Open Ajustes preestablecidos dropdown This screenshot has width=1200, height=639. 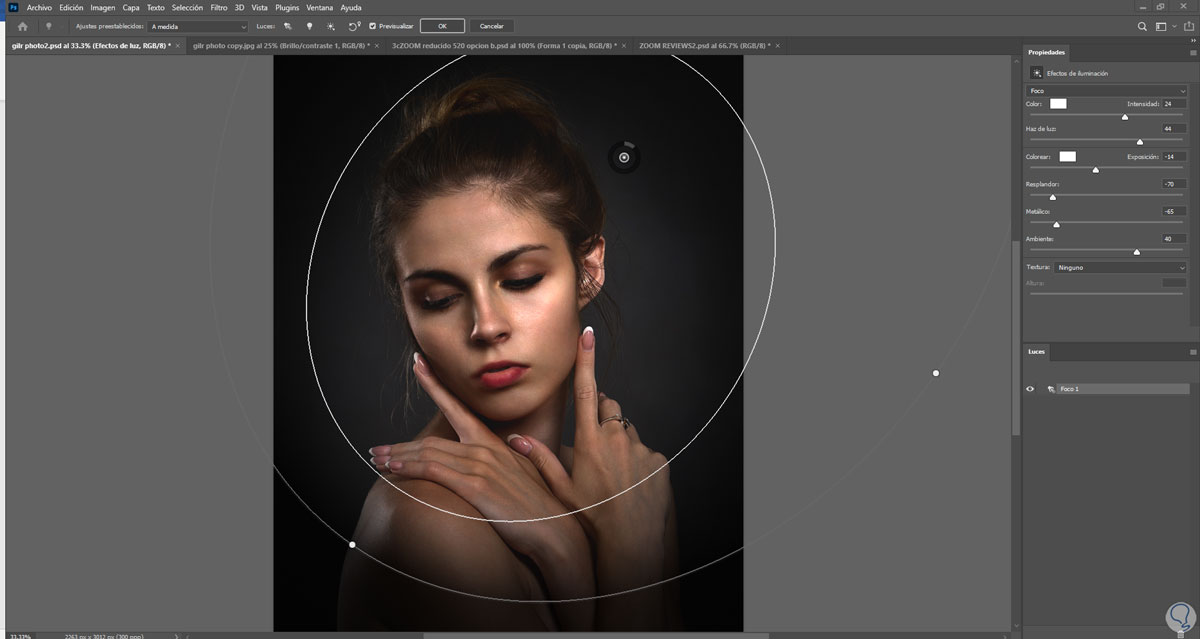coord(198,26)
